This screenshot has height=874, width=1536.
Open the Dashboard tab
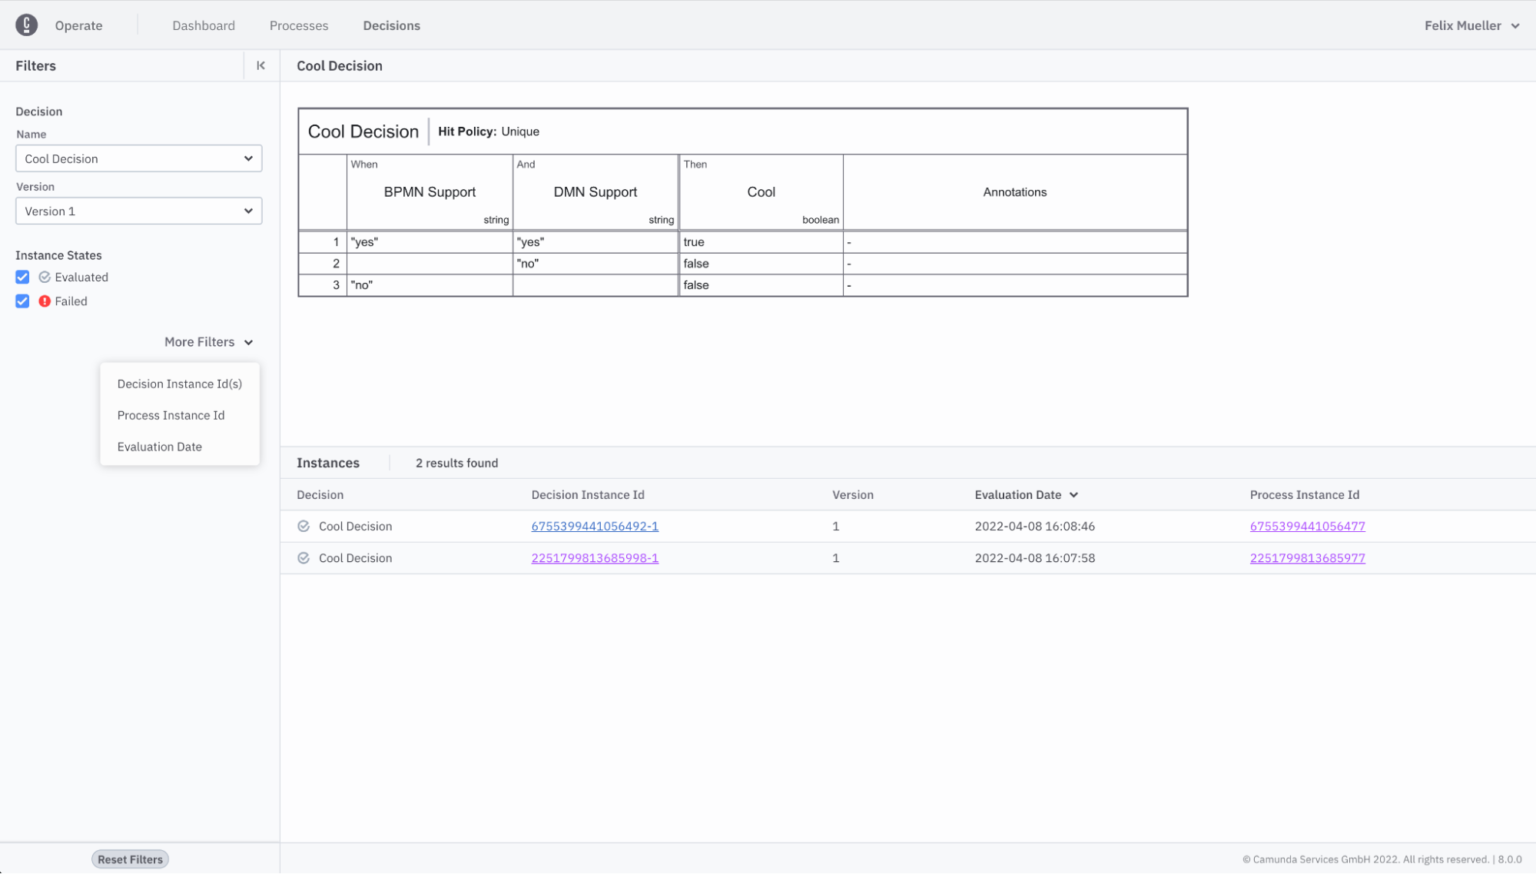pyautogui.click(x=203, y=25)
